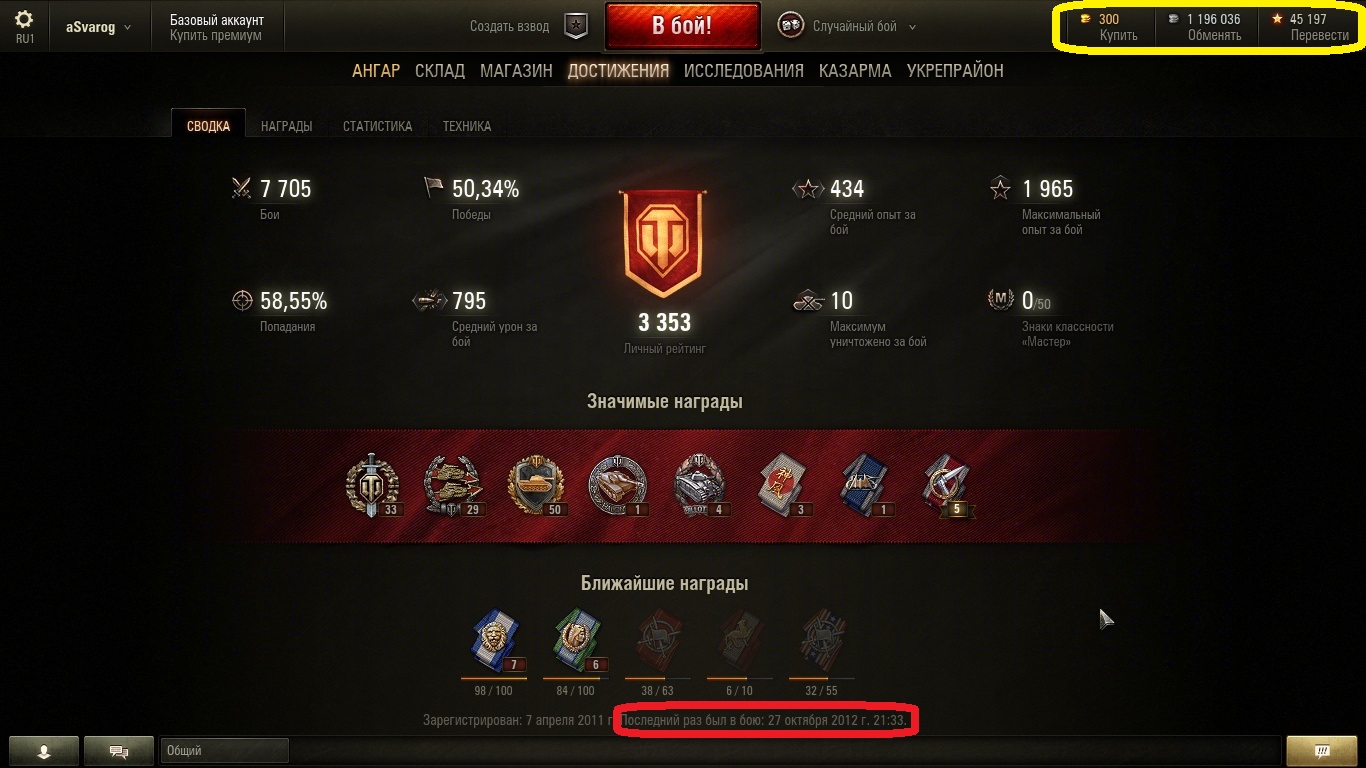Open the contacts list icon
Viewport: 1366px width, 768px height.
point(43,751)
